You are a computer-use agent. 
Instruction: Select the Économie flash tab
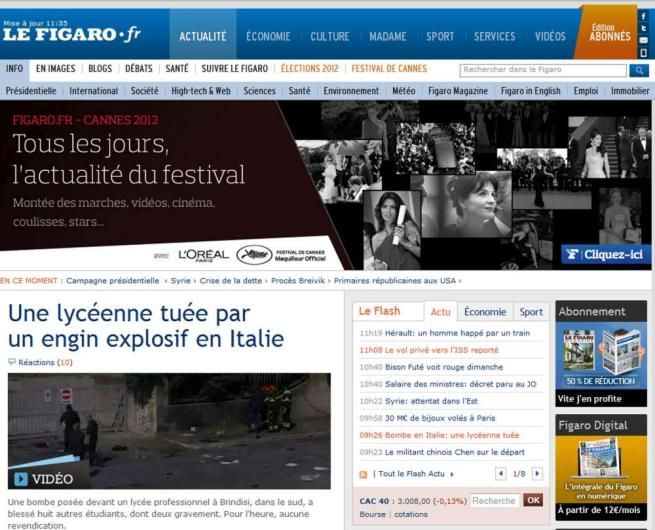coord(485,312)
